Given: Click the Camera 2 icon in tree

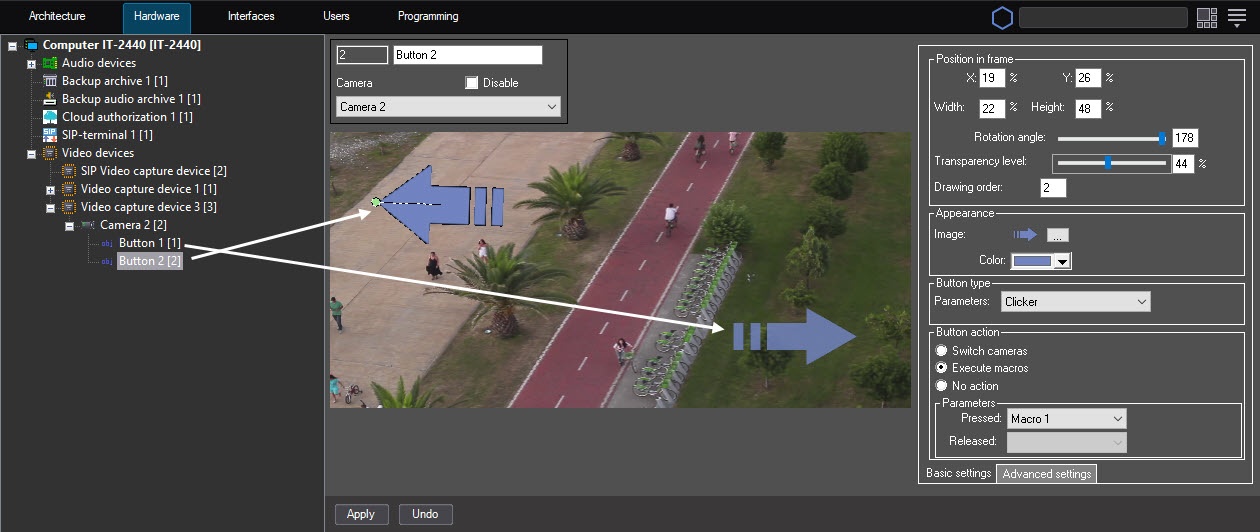Looking at the screenshot, I should pos(88,225).
